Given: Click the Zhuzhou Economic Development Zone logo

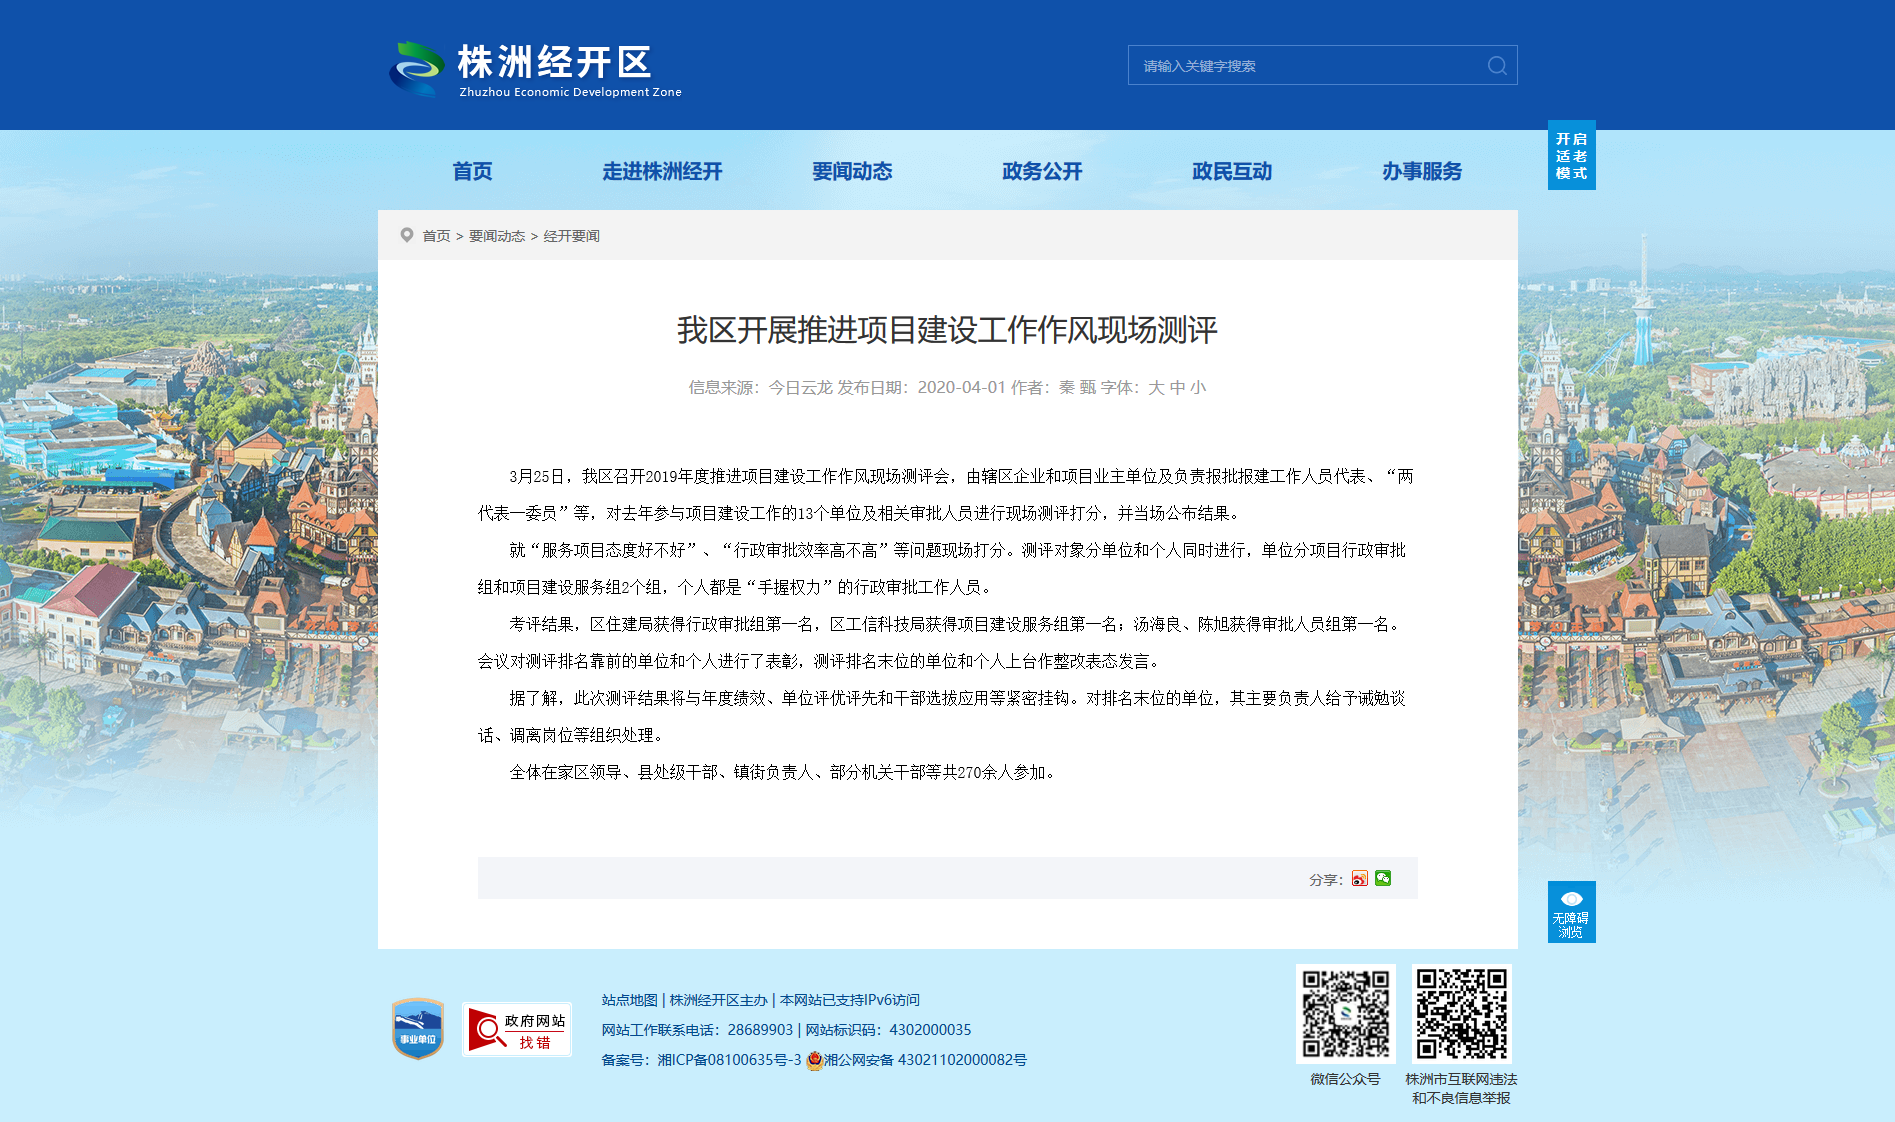Looking at the screenshot, I should click(x=535, y=68).
